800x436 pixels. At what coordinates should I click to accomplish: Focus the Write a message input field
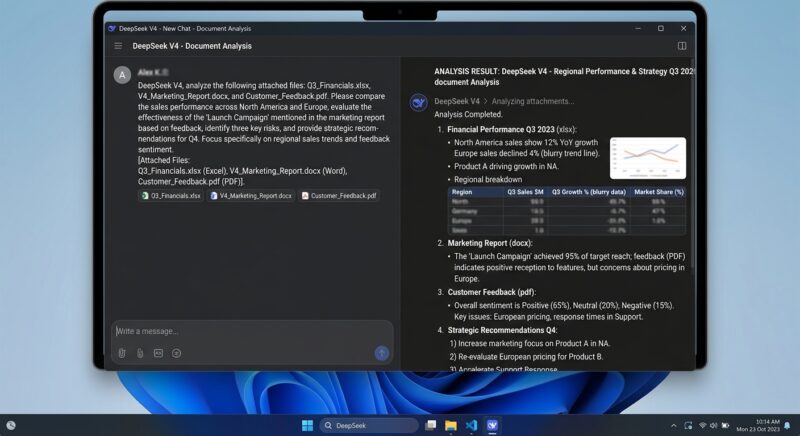click(x=252, y=331)
